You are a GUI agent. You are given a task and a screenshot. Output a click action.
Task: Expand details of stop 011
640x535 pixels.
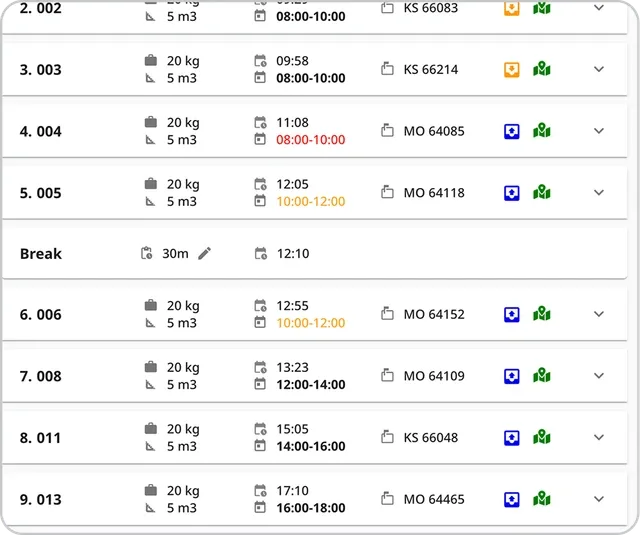click(x=599, y=437)
